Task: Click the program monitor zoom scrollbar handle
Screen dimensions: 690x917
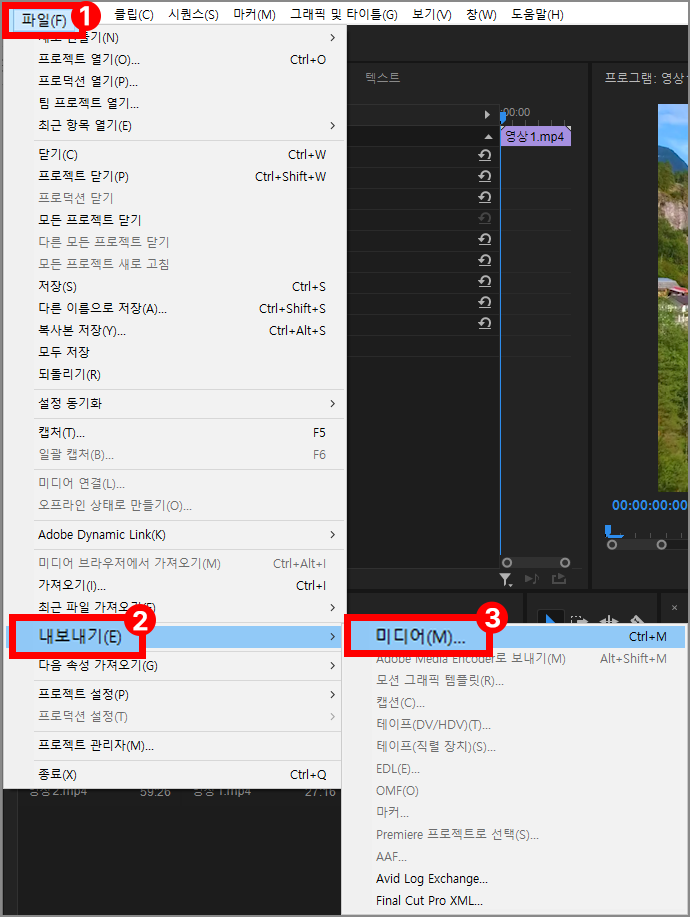Action: [636, 544]
